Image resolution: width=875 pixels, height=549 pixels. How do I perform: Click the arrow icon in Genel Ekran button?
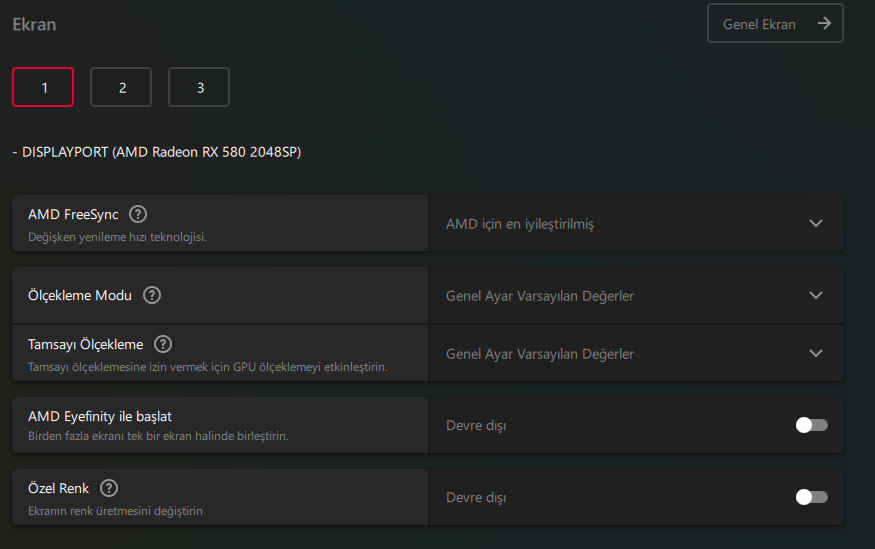pyautogui.click(x=824, y=23)
